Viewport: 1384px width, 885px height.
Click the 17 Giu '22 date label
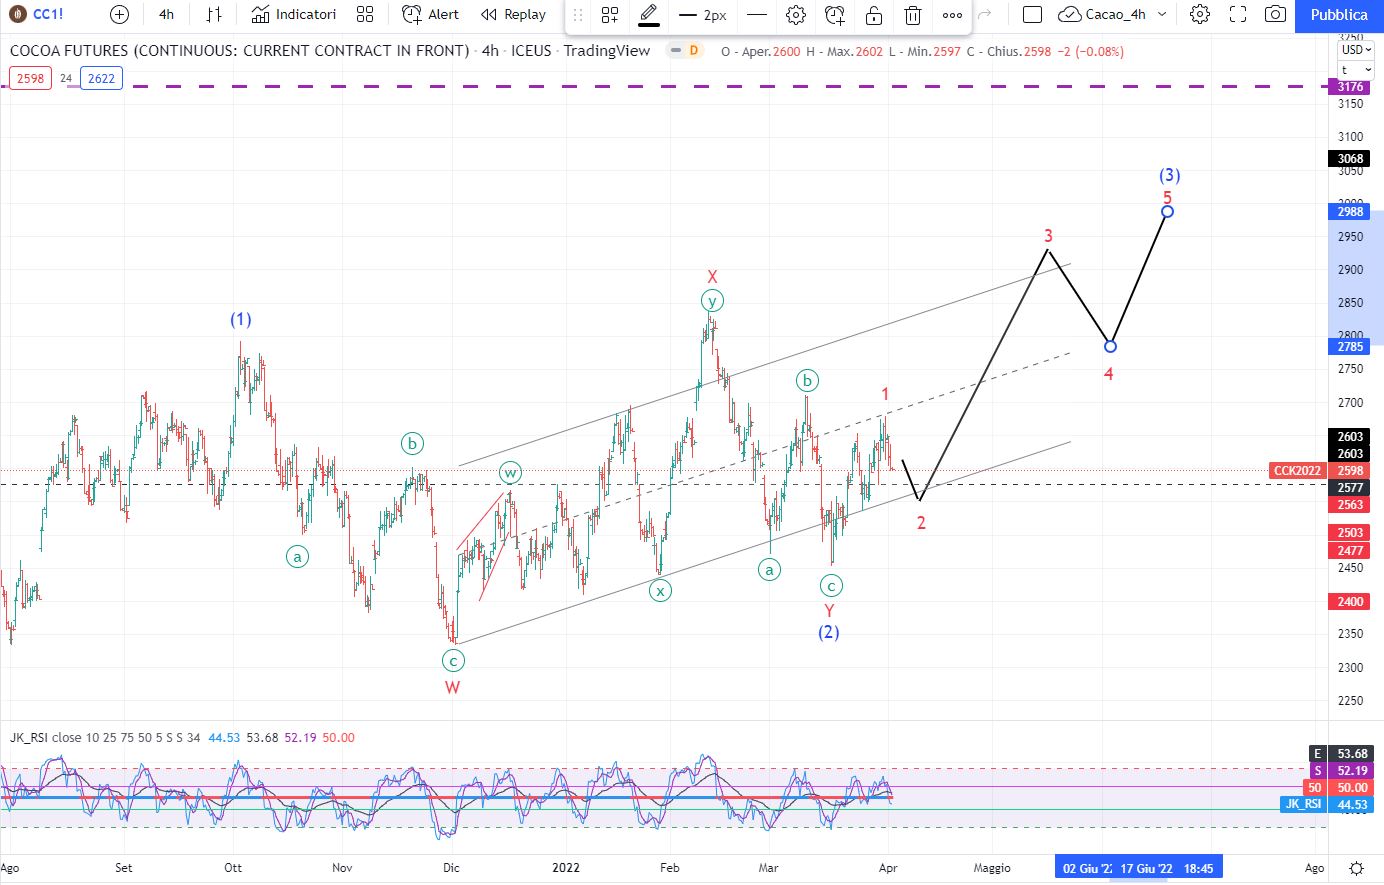pos(1146,868)
